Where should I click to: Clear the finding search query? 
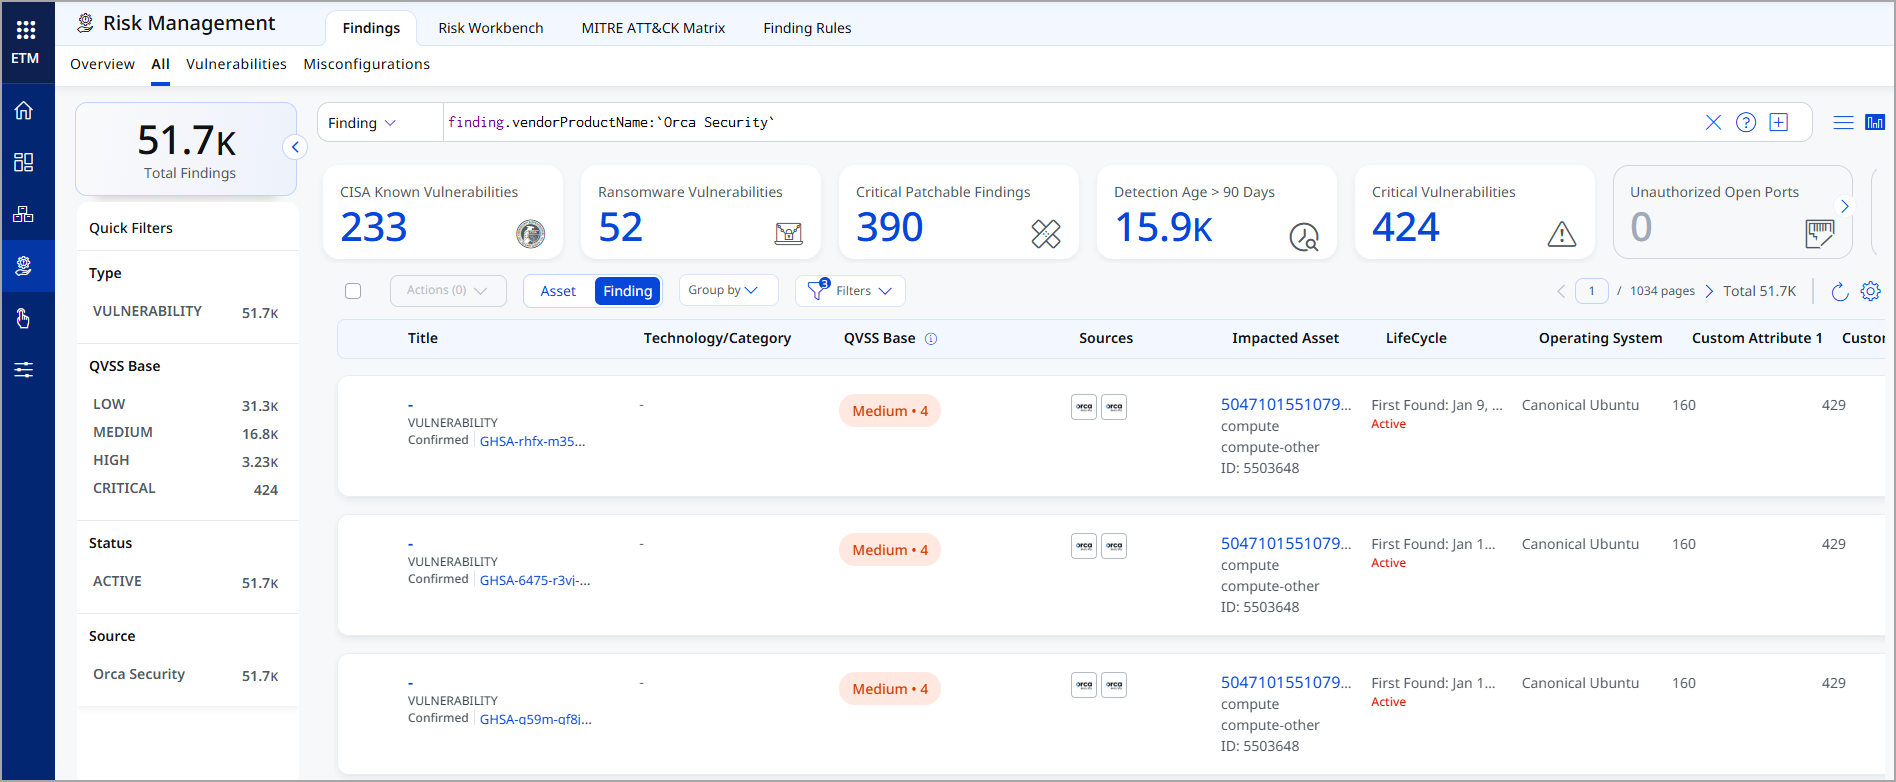pos(1713,122)
